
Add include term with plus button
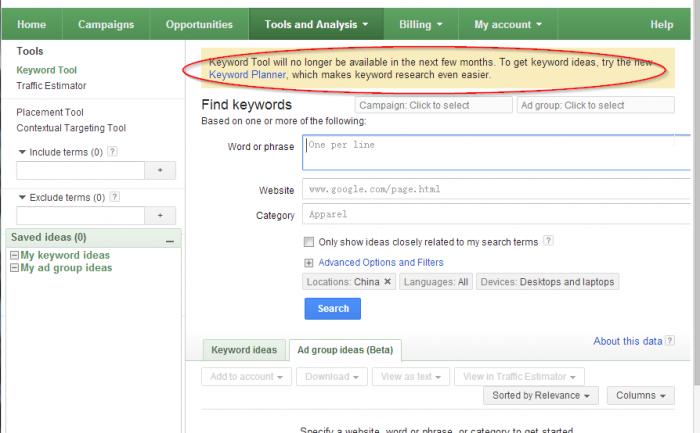point(160,170)
